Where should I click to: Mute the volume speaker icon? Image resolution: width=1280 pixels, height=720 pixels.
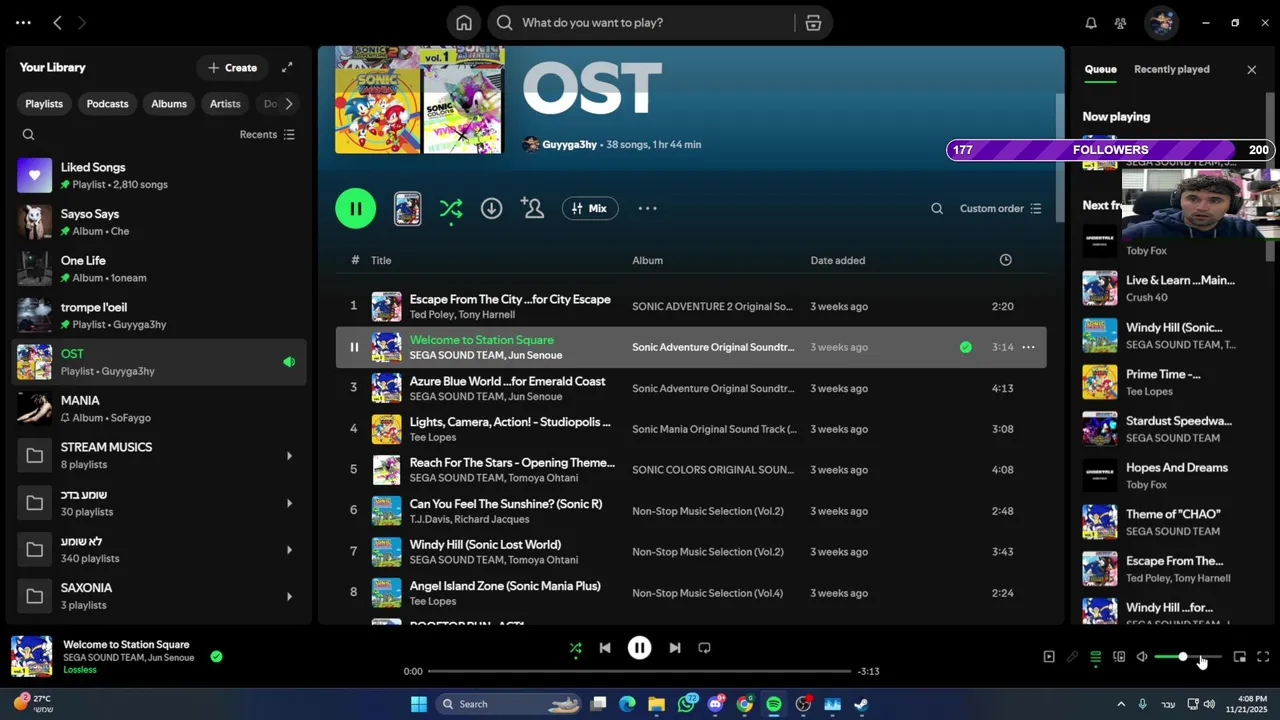1142,657
